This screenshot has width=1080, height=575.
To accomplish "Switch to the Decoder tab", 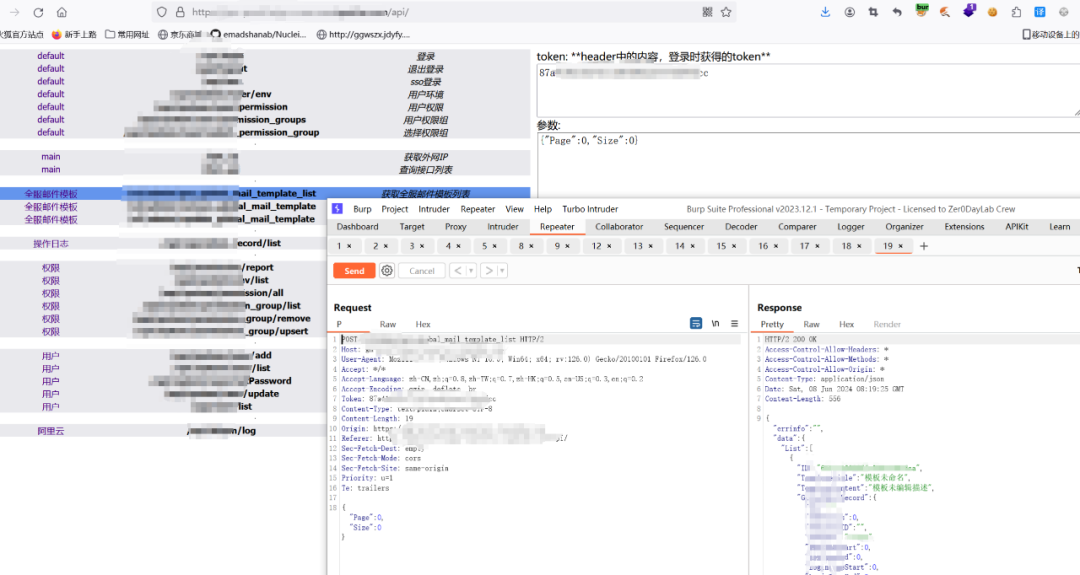I will tap(741, 227).
